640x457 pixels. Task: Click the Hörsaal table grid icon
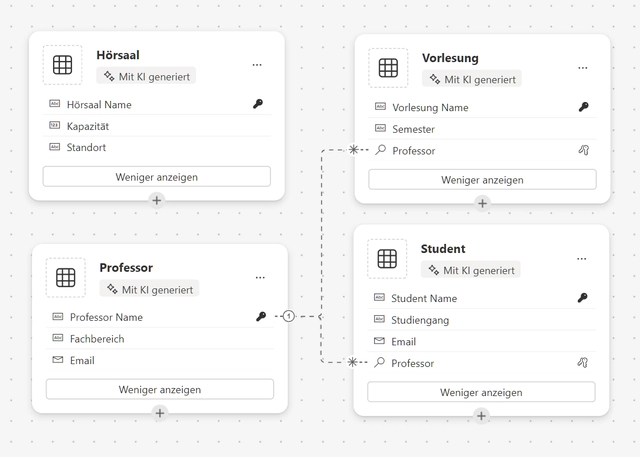(x=62, y=65)
